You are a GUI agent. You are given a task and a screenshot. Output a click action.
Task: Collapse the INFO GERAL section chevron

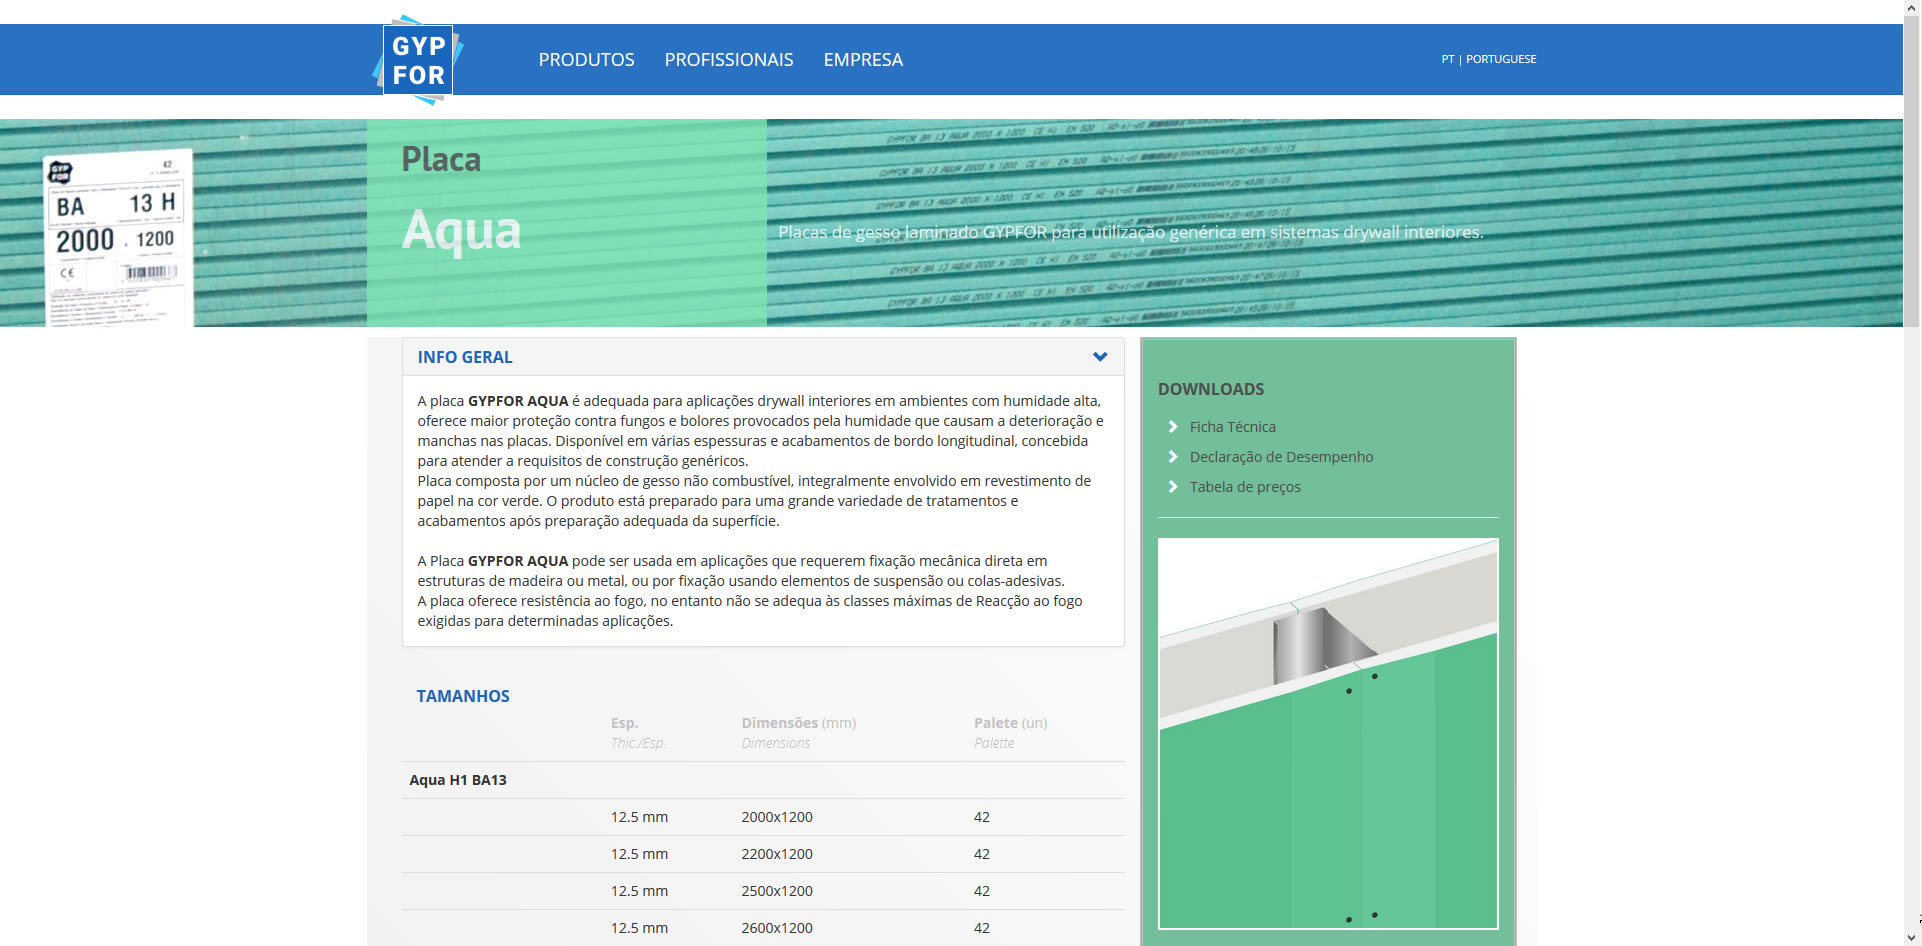pyautogui.click(x=1100, y=357)
